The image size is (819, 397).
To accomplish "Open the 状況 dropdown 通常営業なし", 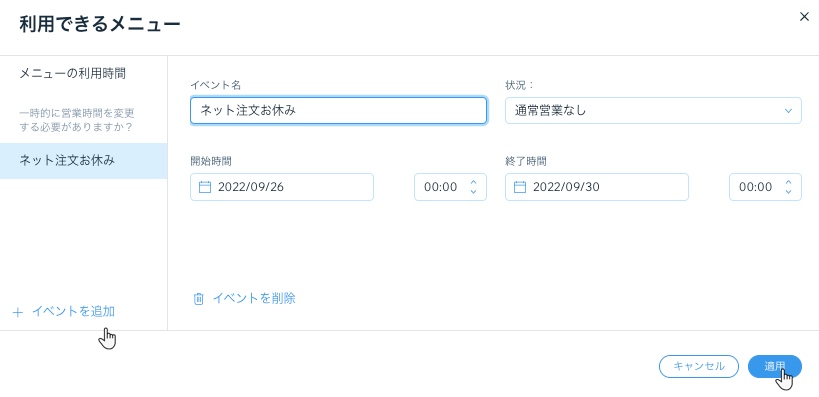I will point(653,110).
